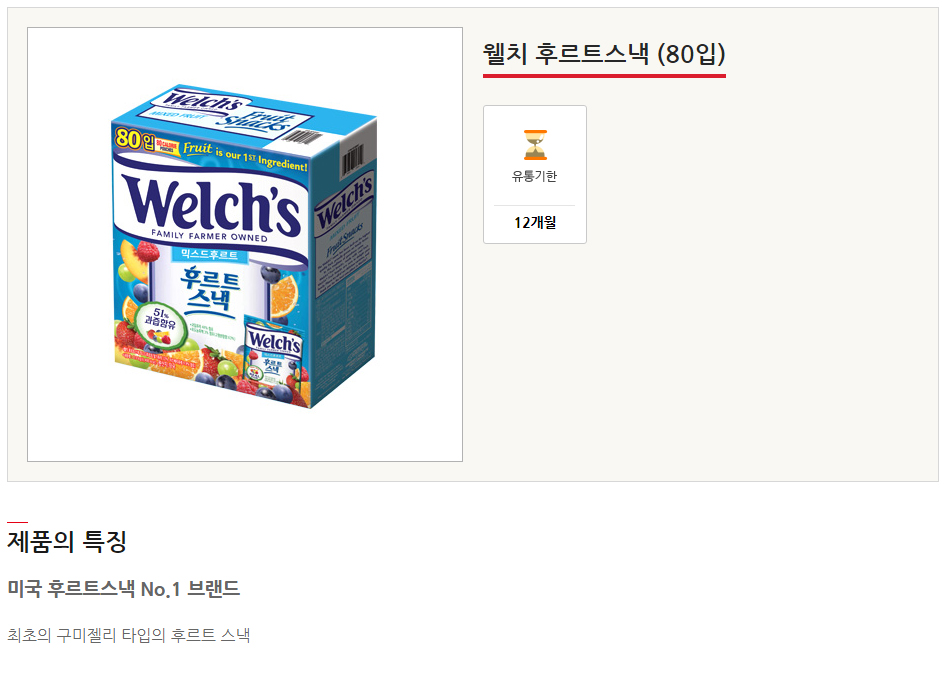The width and height of the screenshot is (951, 688).
Task: Click the barcode on the box side
Action: (354, 157)
